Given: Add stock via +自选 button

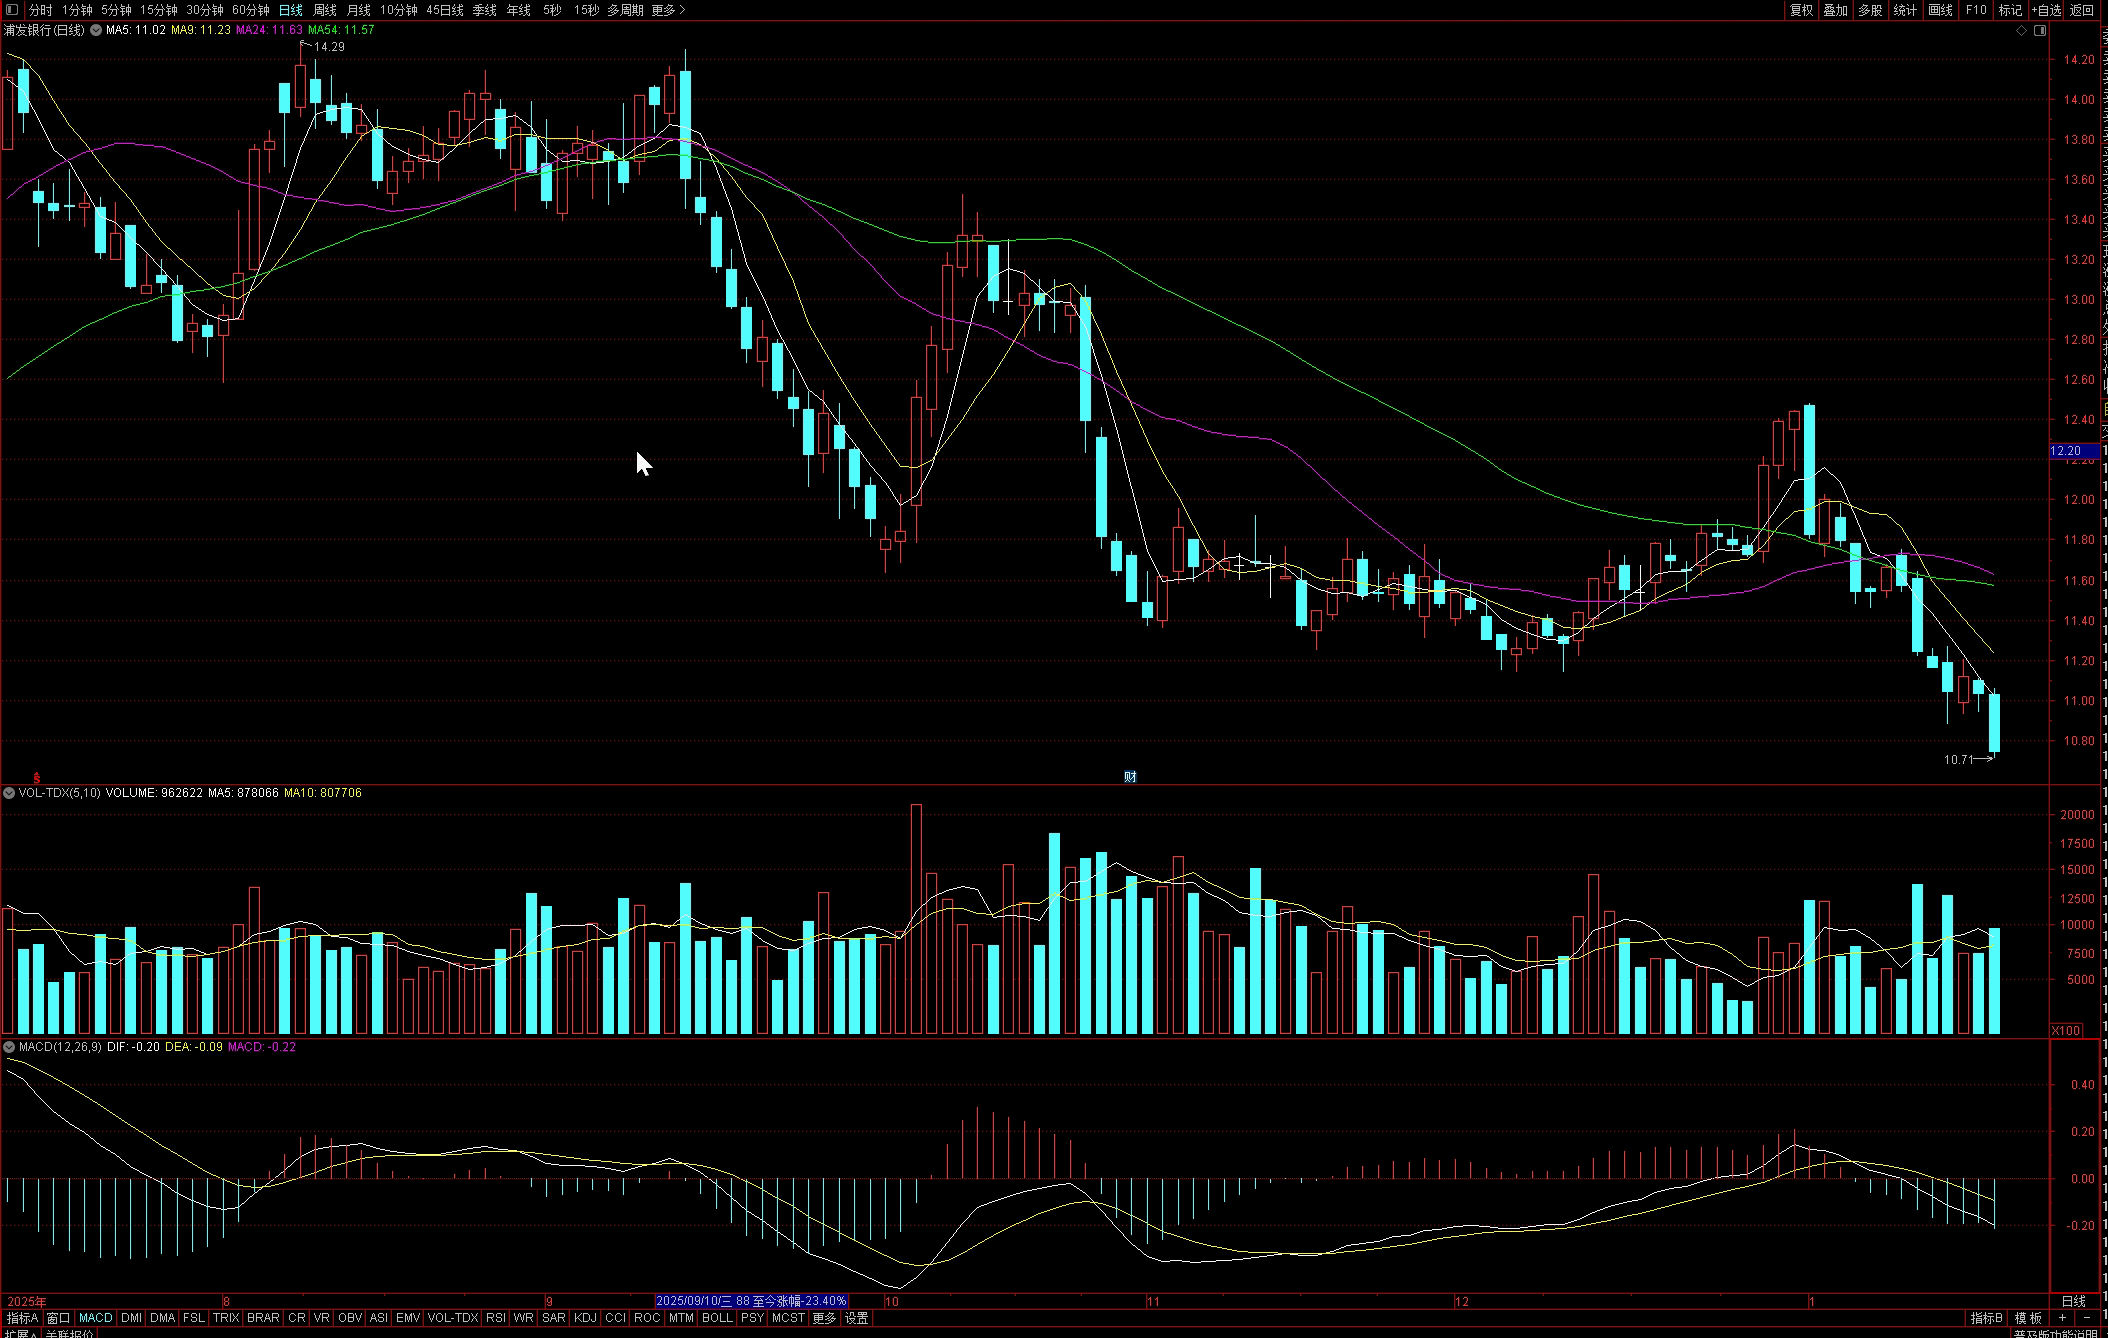Looking at the screenshot, I should point(2046,10).
